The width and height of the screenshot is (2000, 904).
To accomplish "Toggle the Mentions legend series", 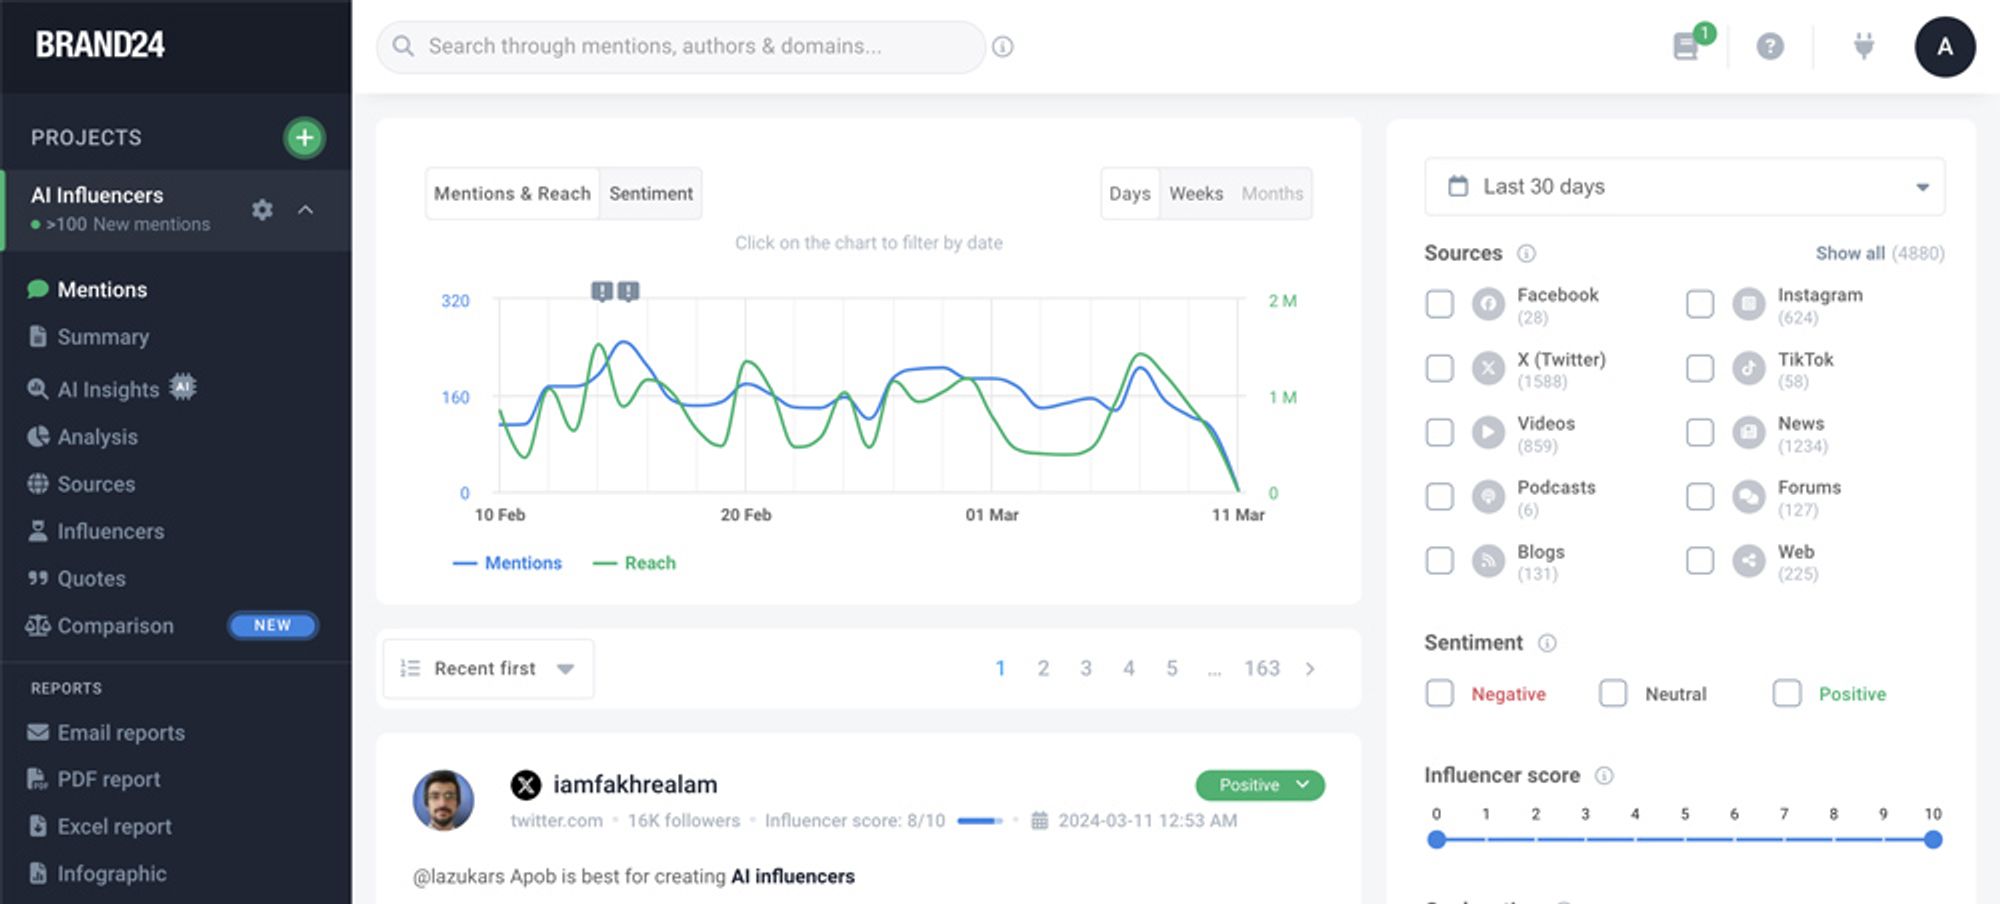I will 507,563.
